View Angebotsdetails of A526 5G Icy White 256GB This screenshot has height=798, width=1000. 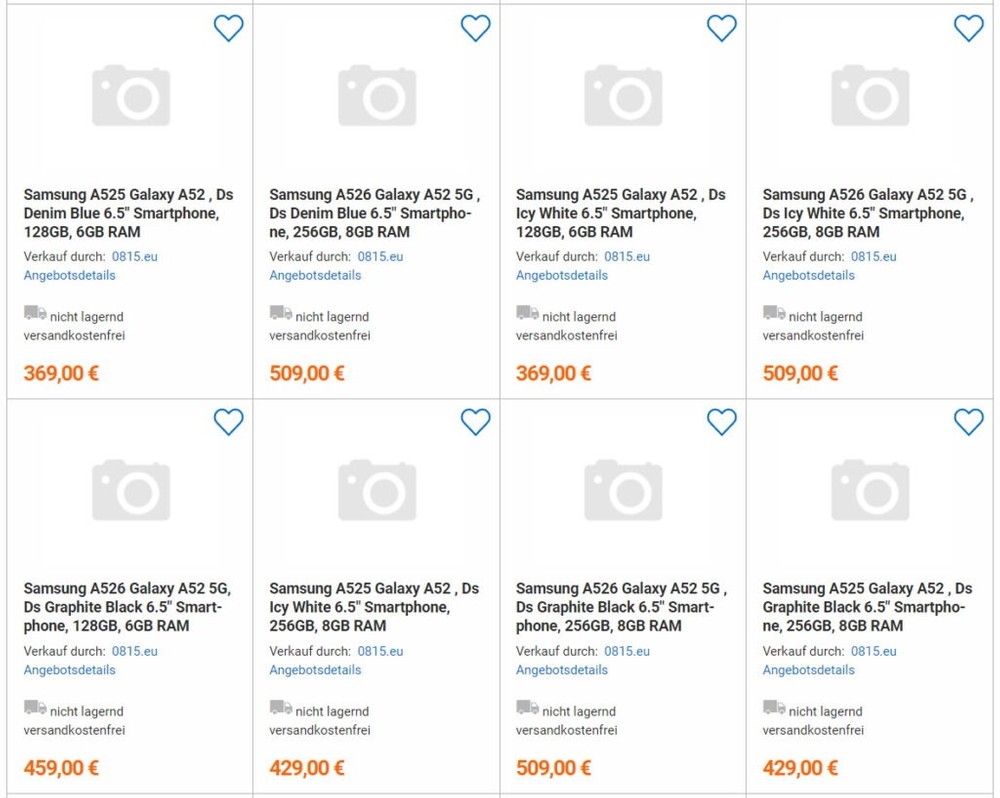(x=809, y=275)
